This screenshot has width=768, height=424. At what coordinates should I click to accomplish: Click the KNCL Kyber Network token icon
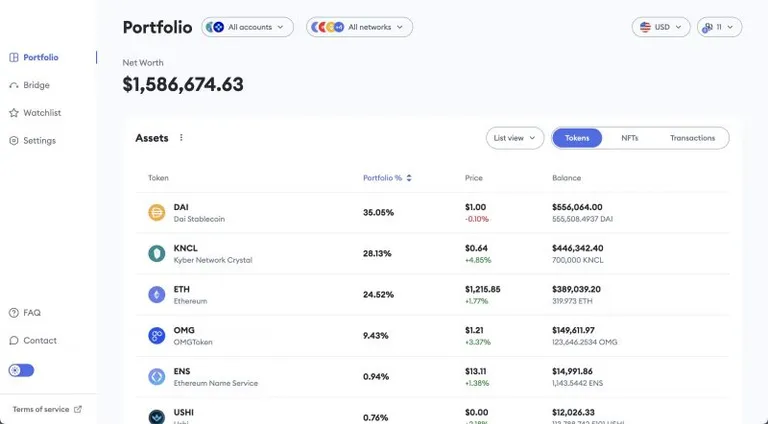tap(157, 254)
